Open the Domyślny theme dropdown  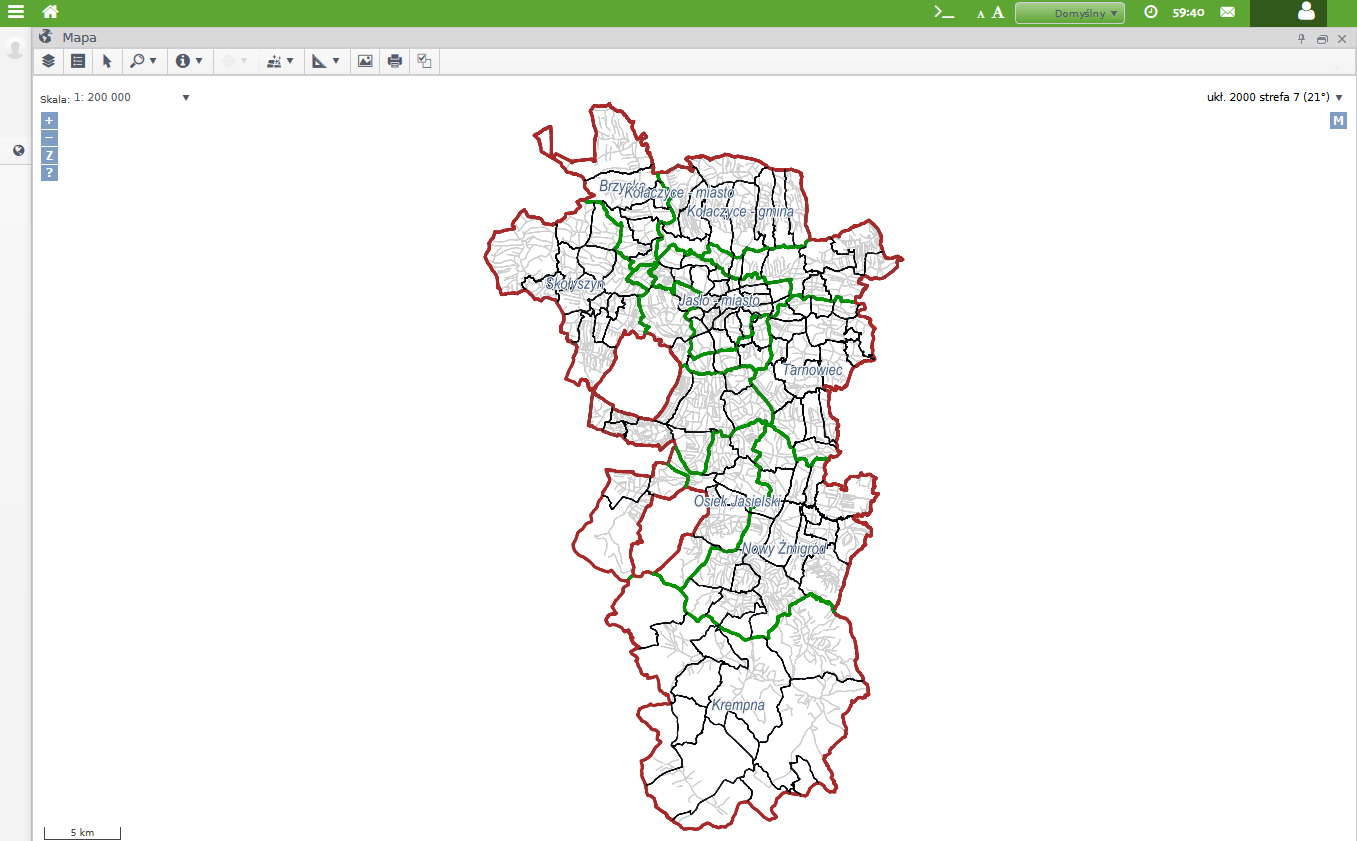click(1069, 13)
